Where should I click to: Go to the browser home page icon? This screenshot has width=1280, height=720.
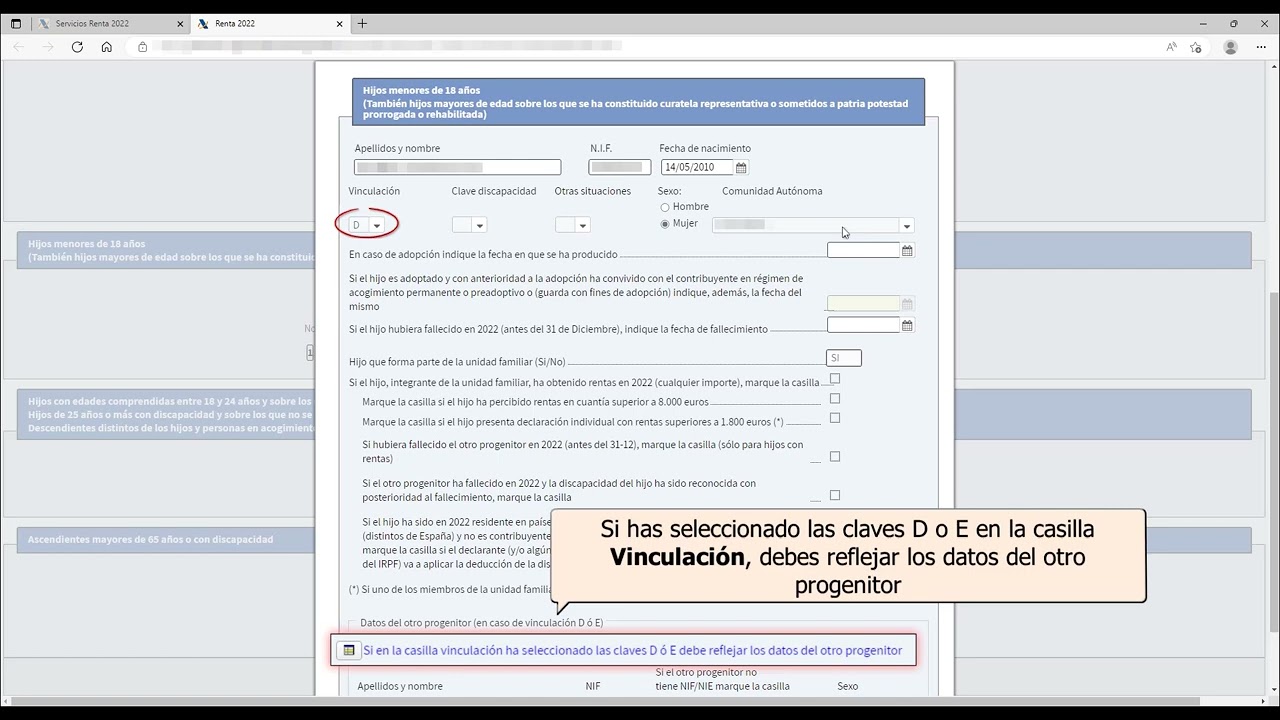107,47
